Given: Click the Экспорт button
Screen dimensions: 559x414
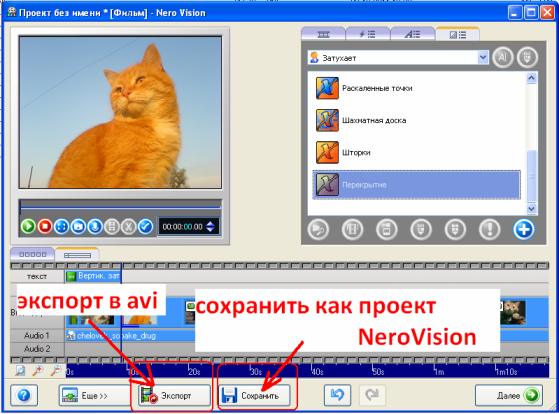Looking at the screenshot, I should point(174,395).
